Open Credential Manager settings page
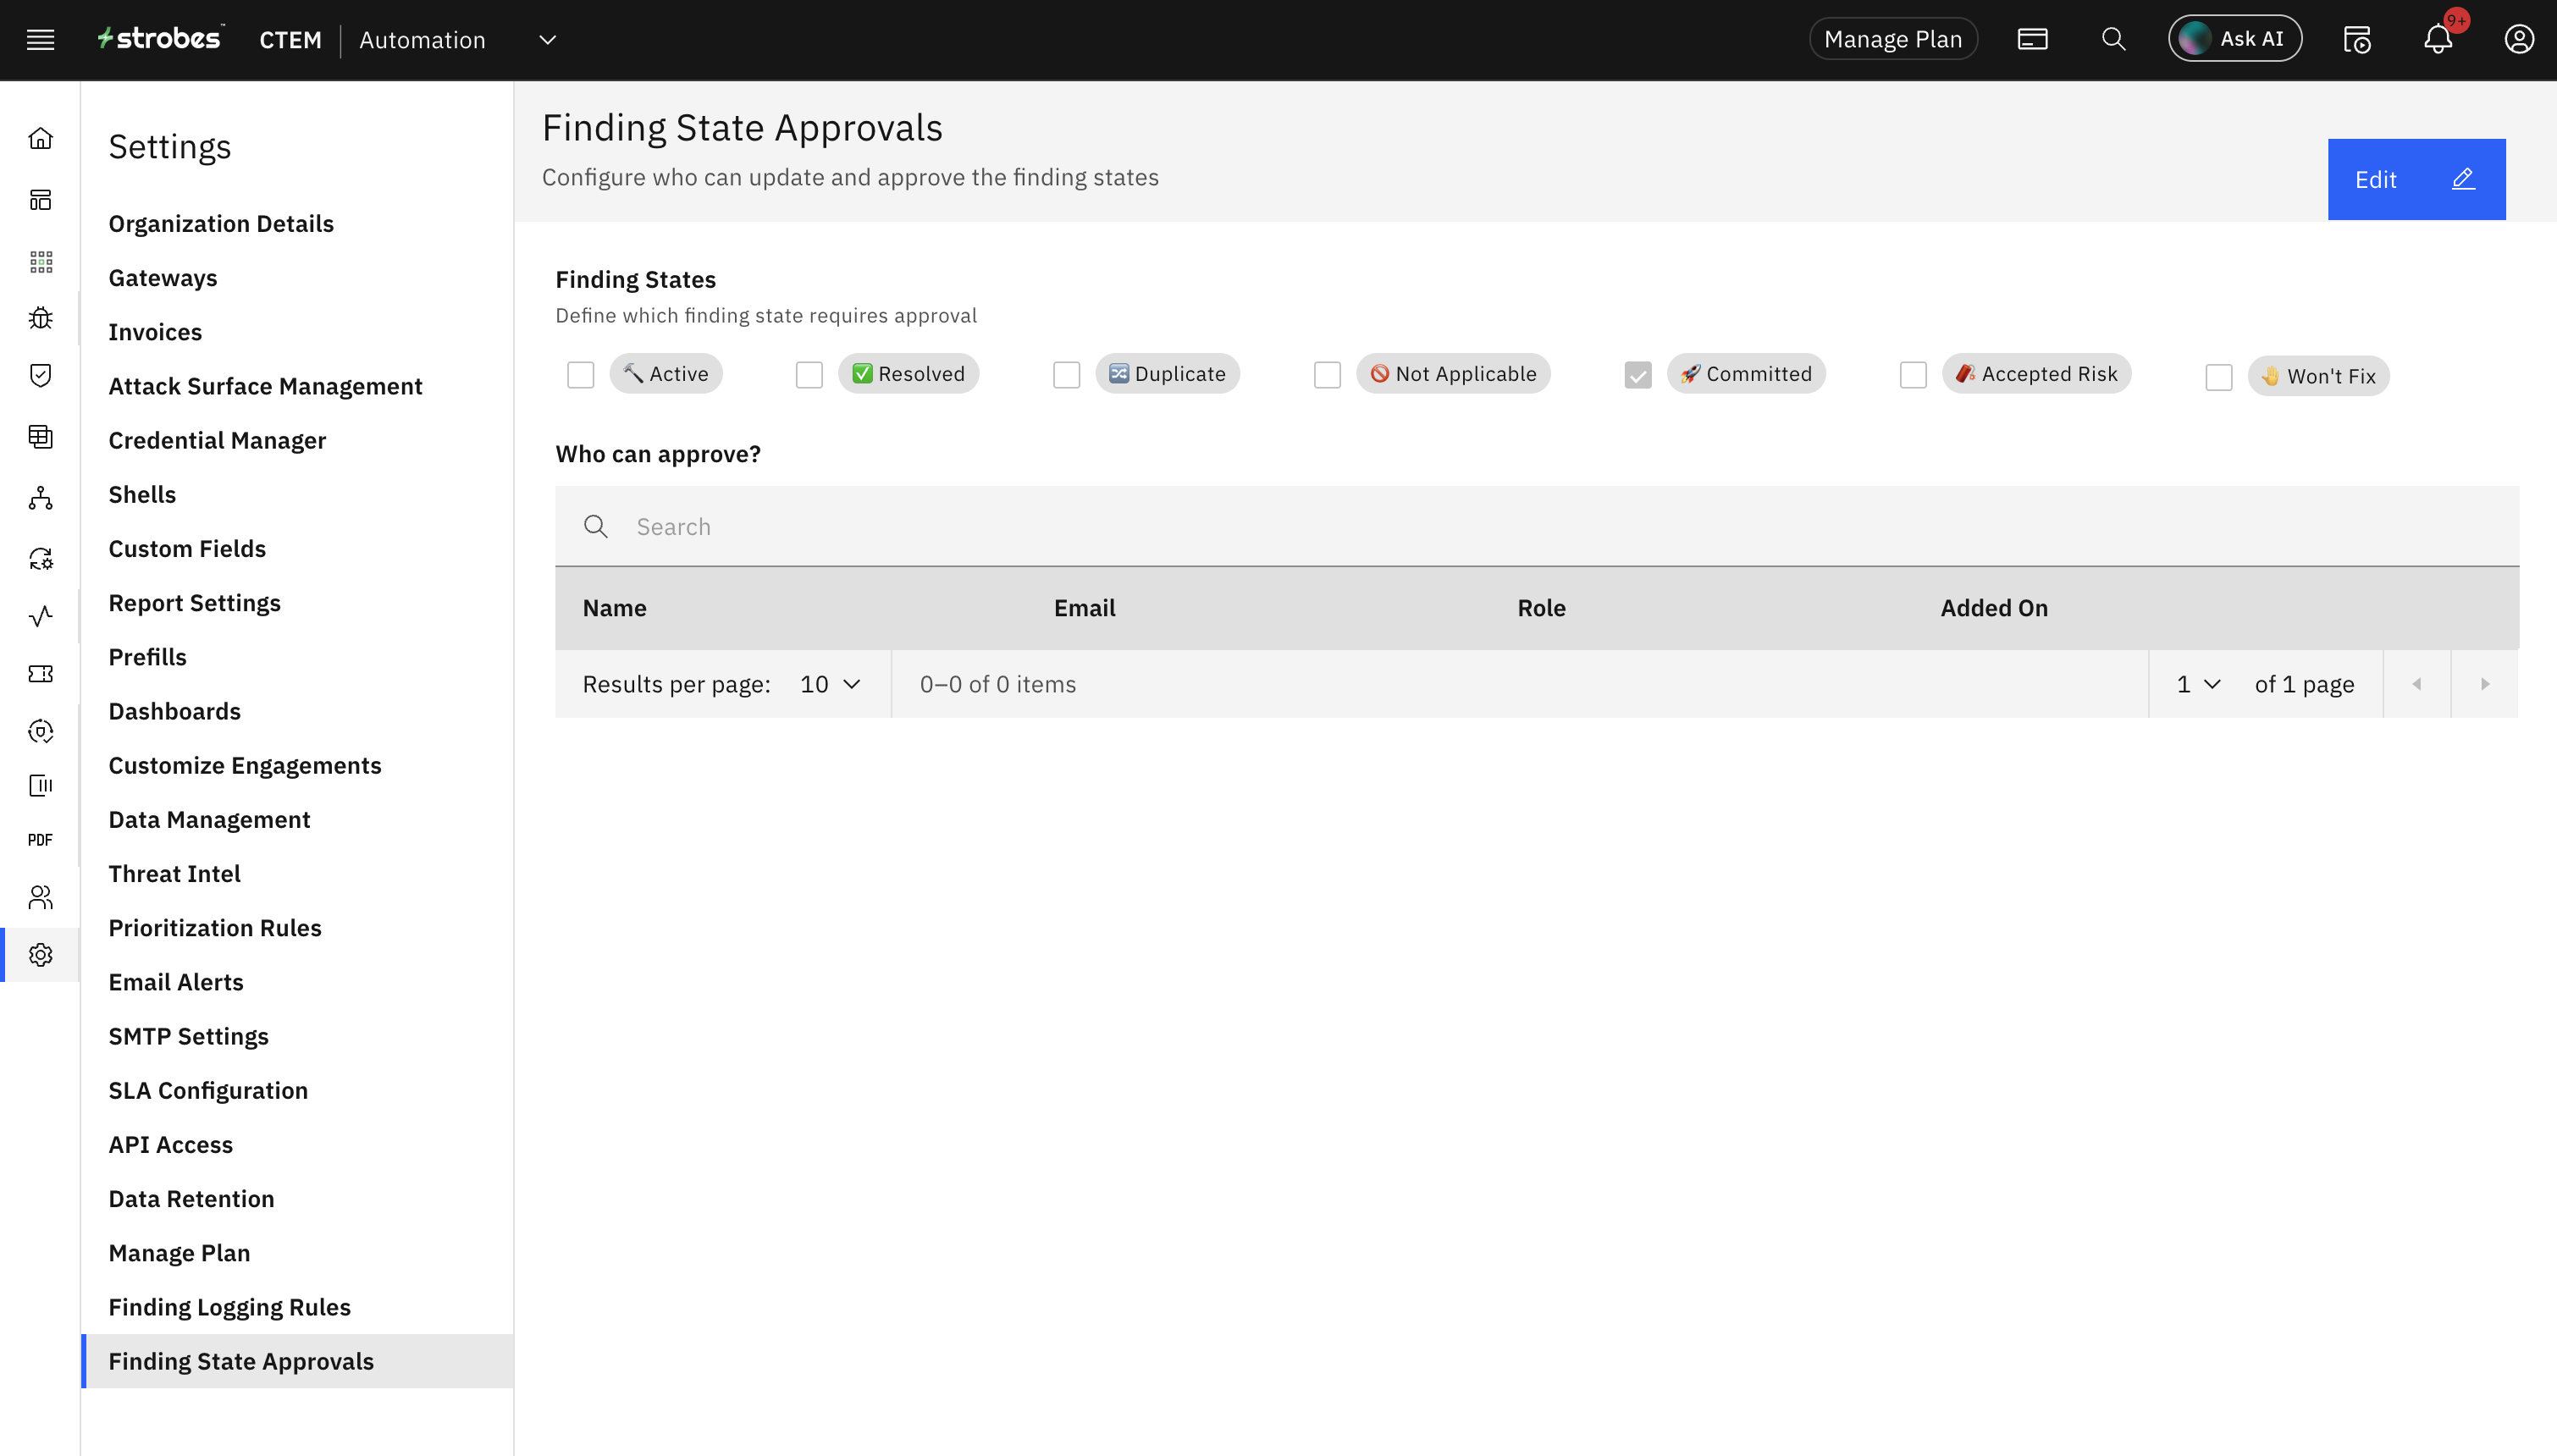Screen dimensions: 2557x1456 217,440
